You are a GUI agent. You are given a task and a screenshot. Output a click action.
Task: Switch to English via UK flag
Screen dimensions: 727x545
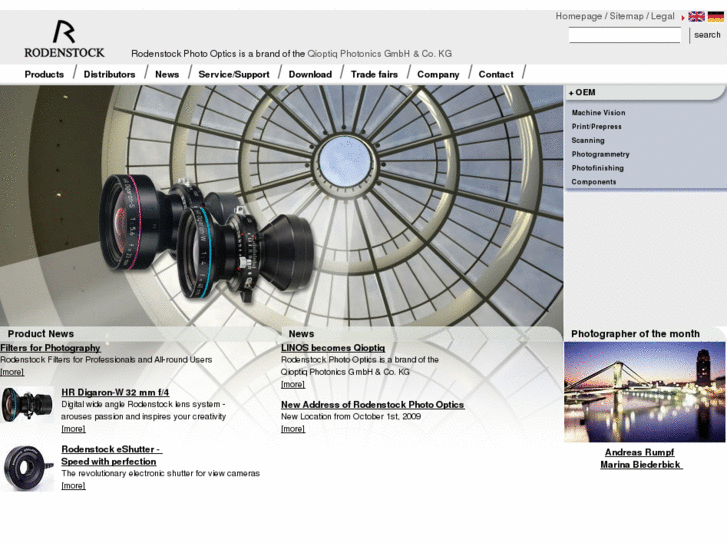tap(696, 17)
